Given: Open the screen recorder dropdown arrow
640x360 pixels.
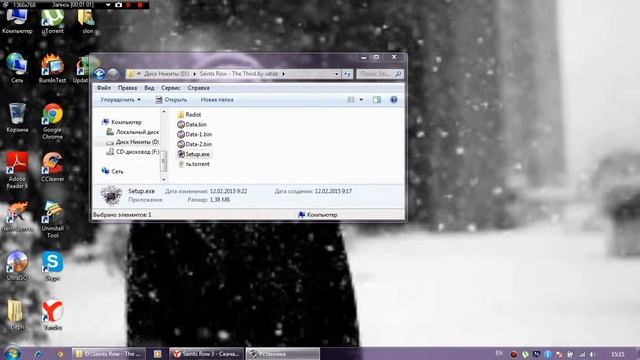Looking at the screenshot, I should [108, 5].
